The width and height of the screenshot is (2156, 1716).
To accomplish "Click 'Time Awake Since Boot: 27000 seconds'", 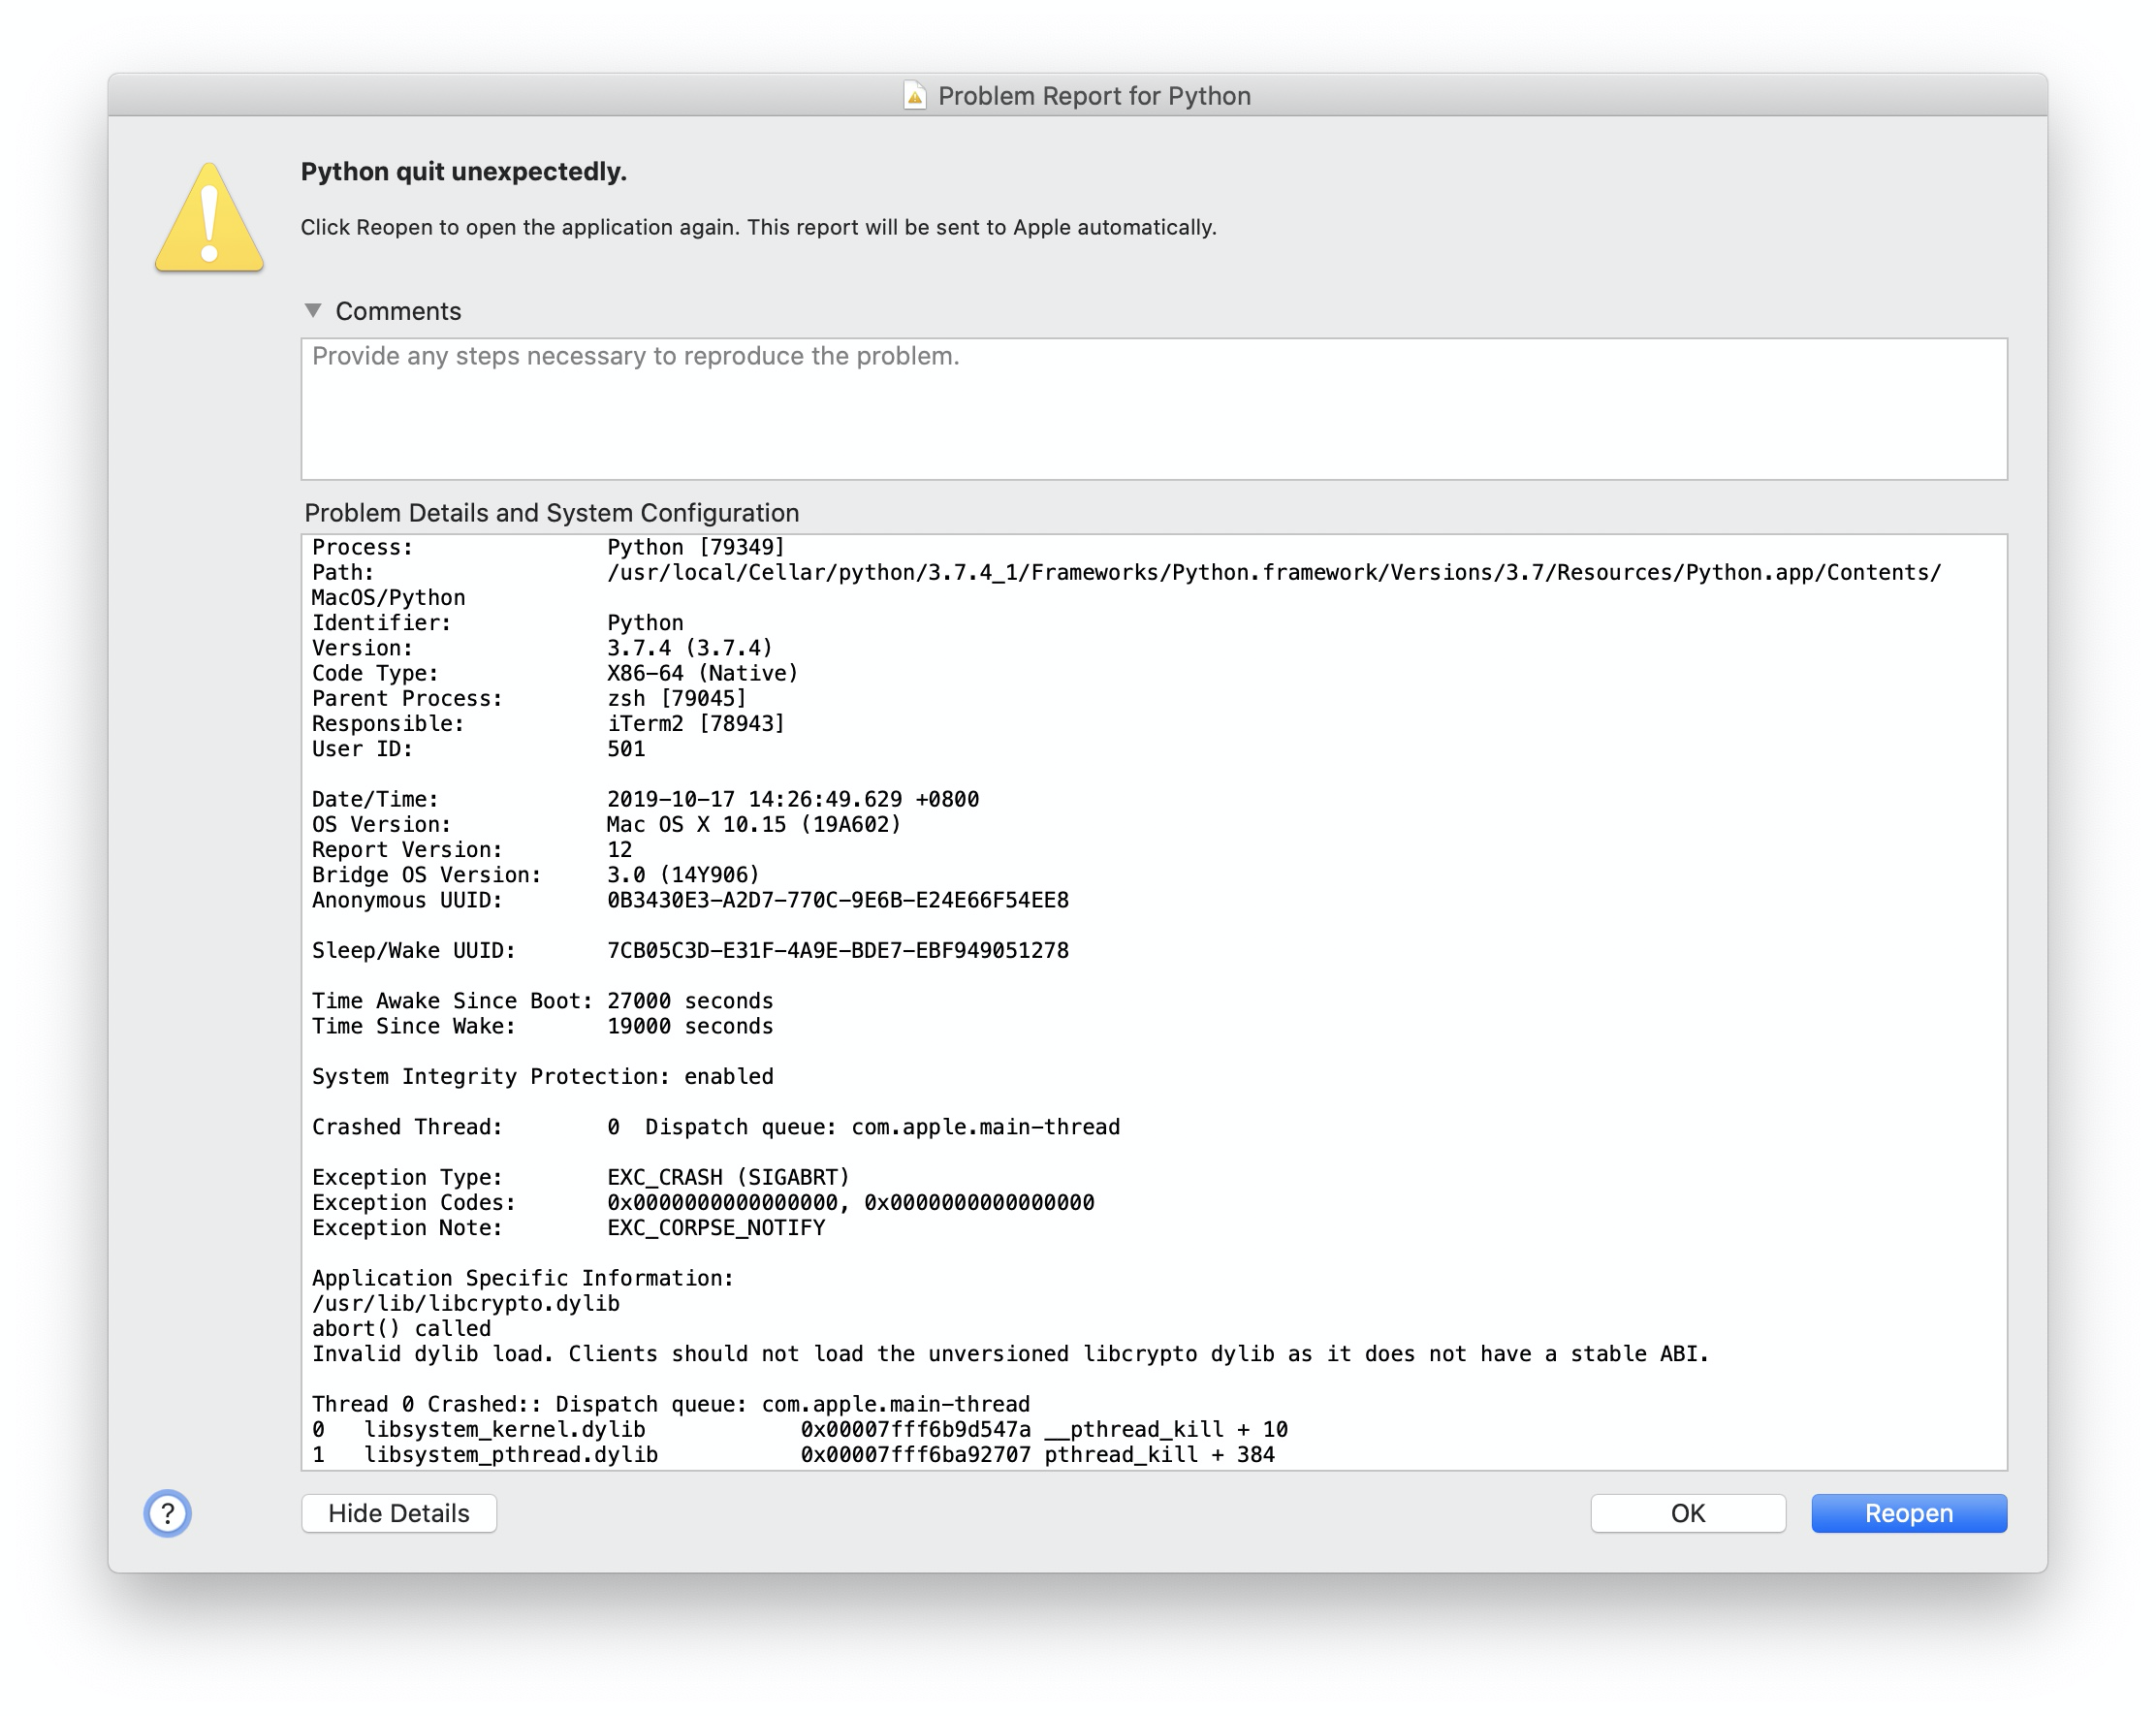I will [x=542, y=1001].
